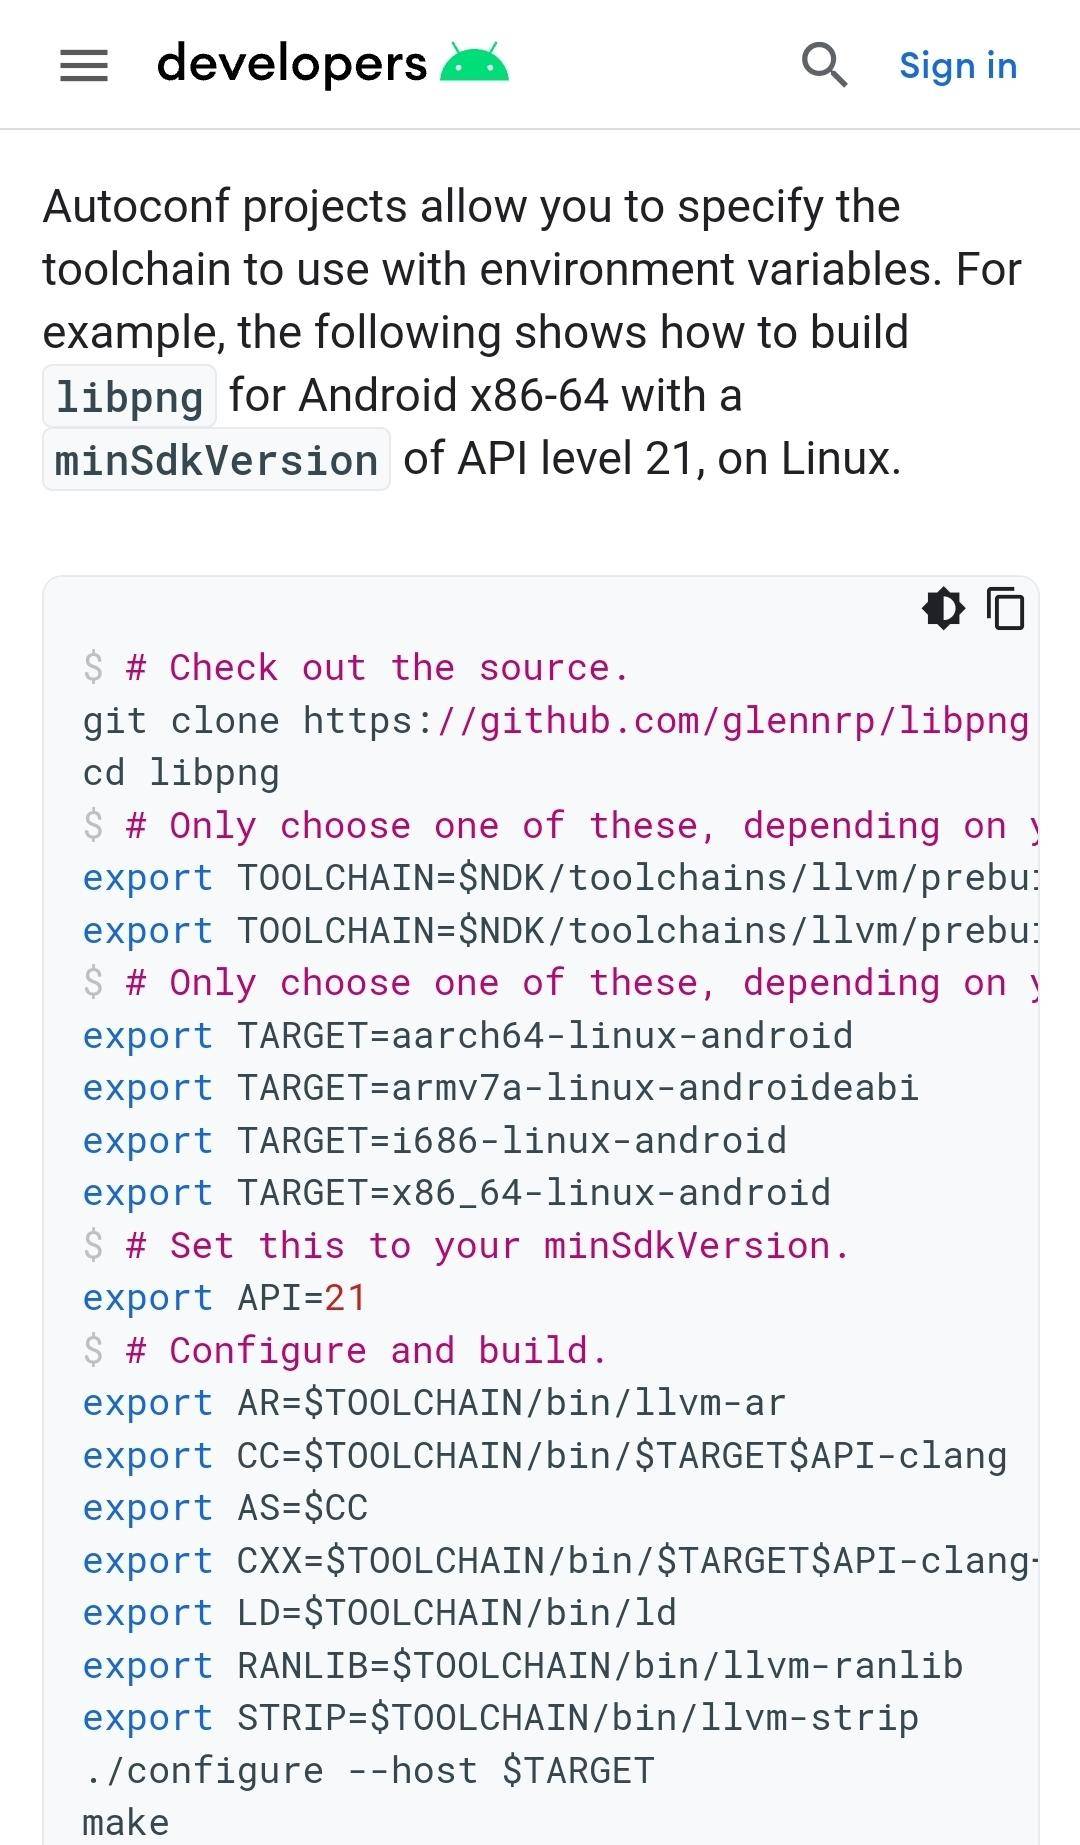Click the 'export RANLIB=' line
The height and width of the screenshot is (1845, 1080).
tap(523, 1666)
